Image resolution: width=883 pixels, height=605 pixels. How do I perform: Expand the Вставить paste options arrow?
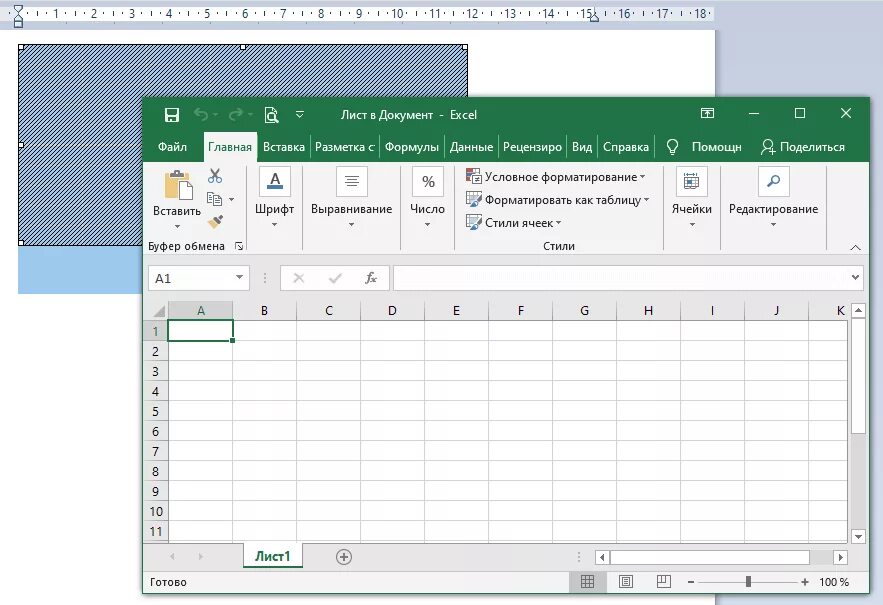[x=177, y=226]
